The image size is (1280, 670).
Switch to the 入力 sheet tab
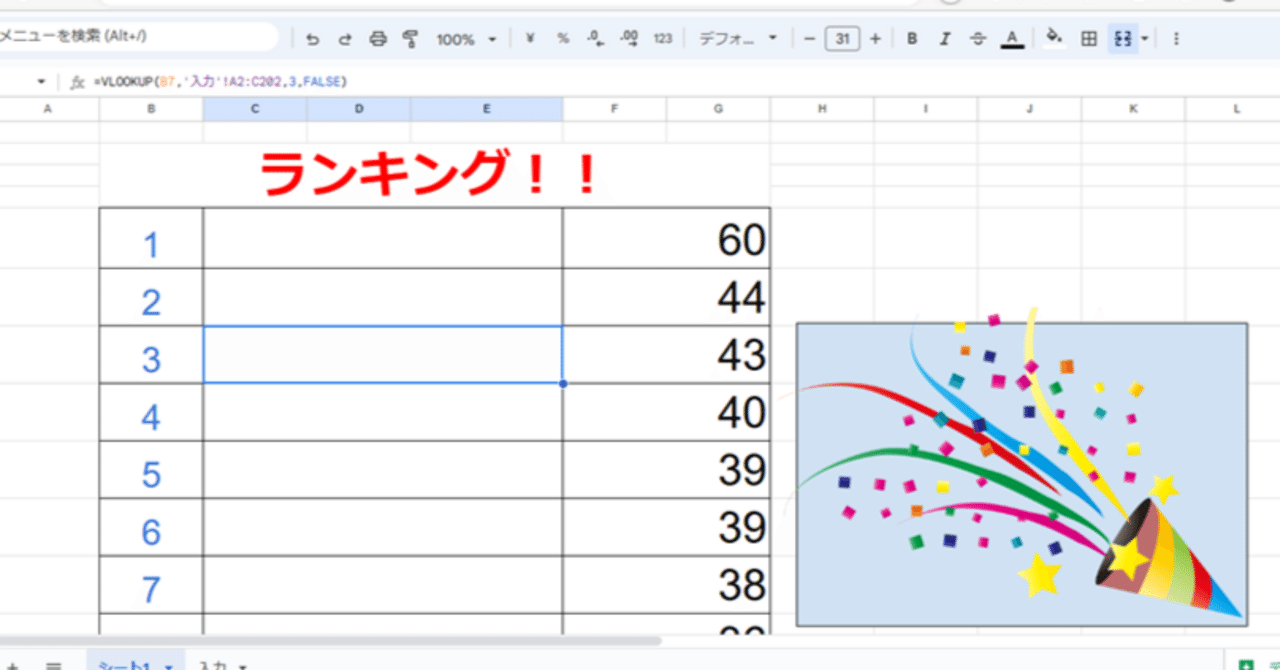(x=222, y=664)
